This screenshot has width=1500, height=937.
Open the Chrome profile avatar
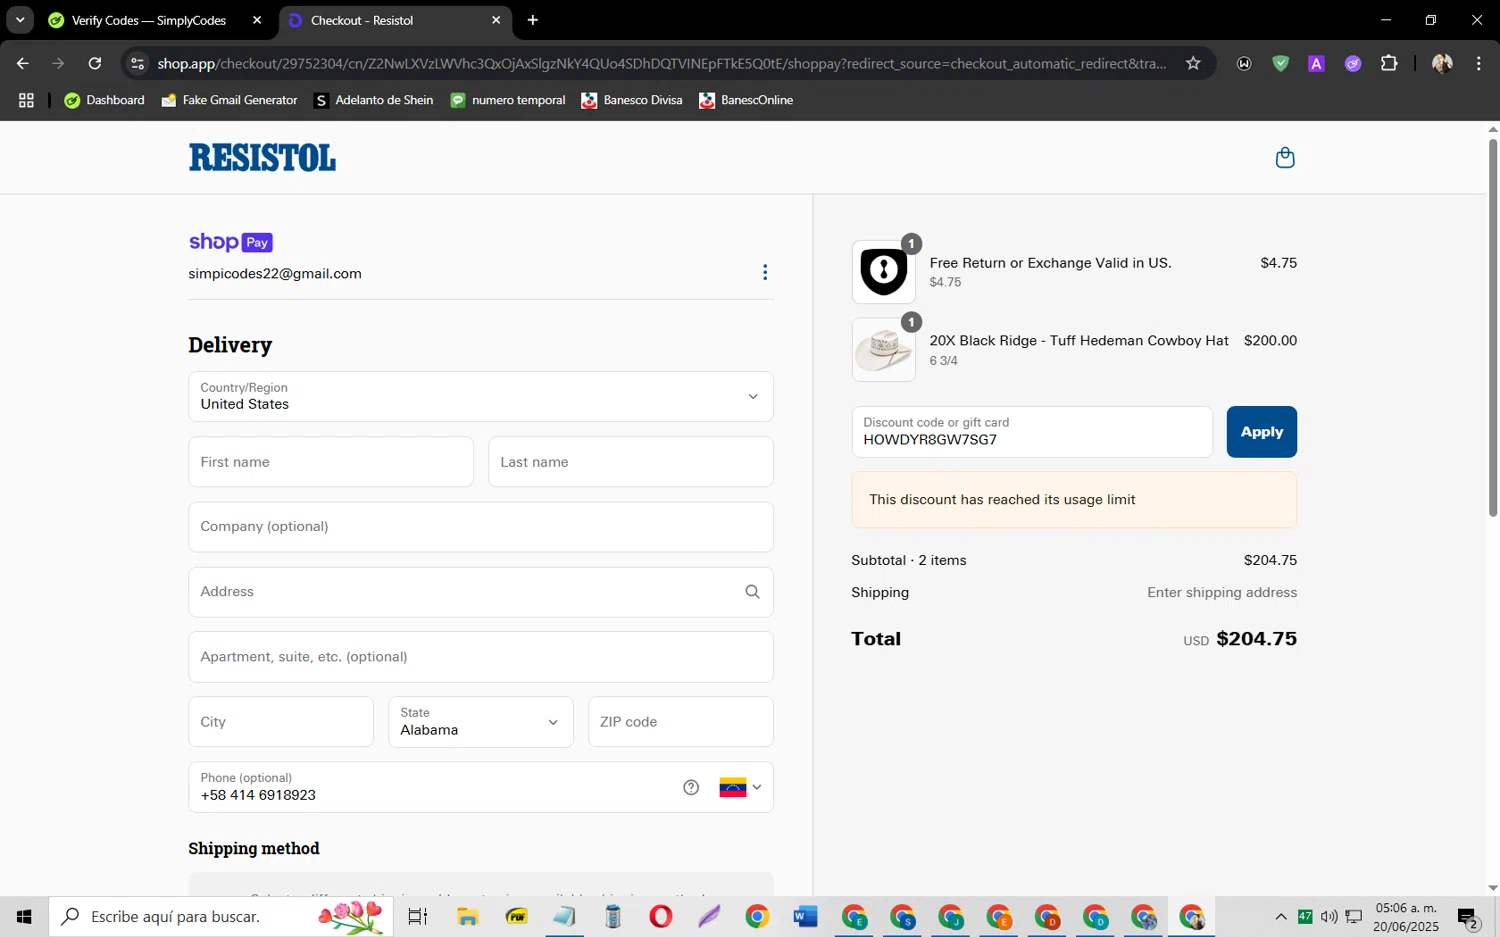(x=1442, y=63)
